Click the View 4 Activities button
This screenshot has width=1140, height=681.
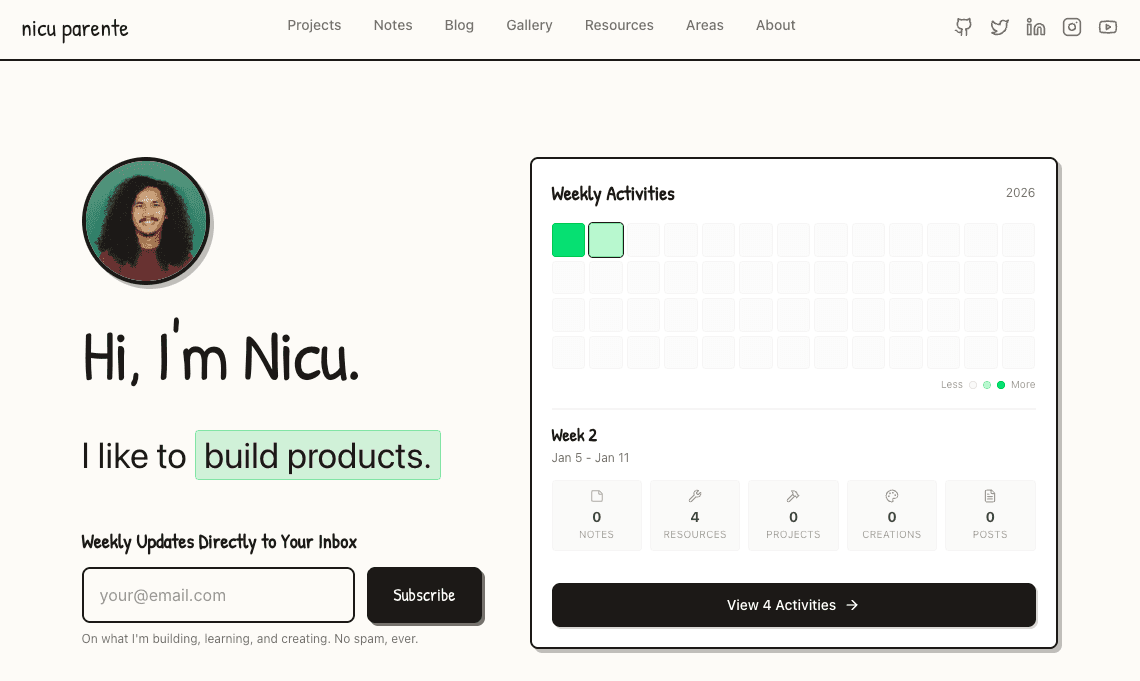tap(793, 605)
